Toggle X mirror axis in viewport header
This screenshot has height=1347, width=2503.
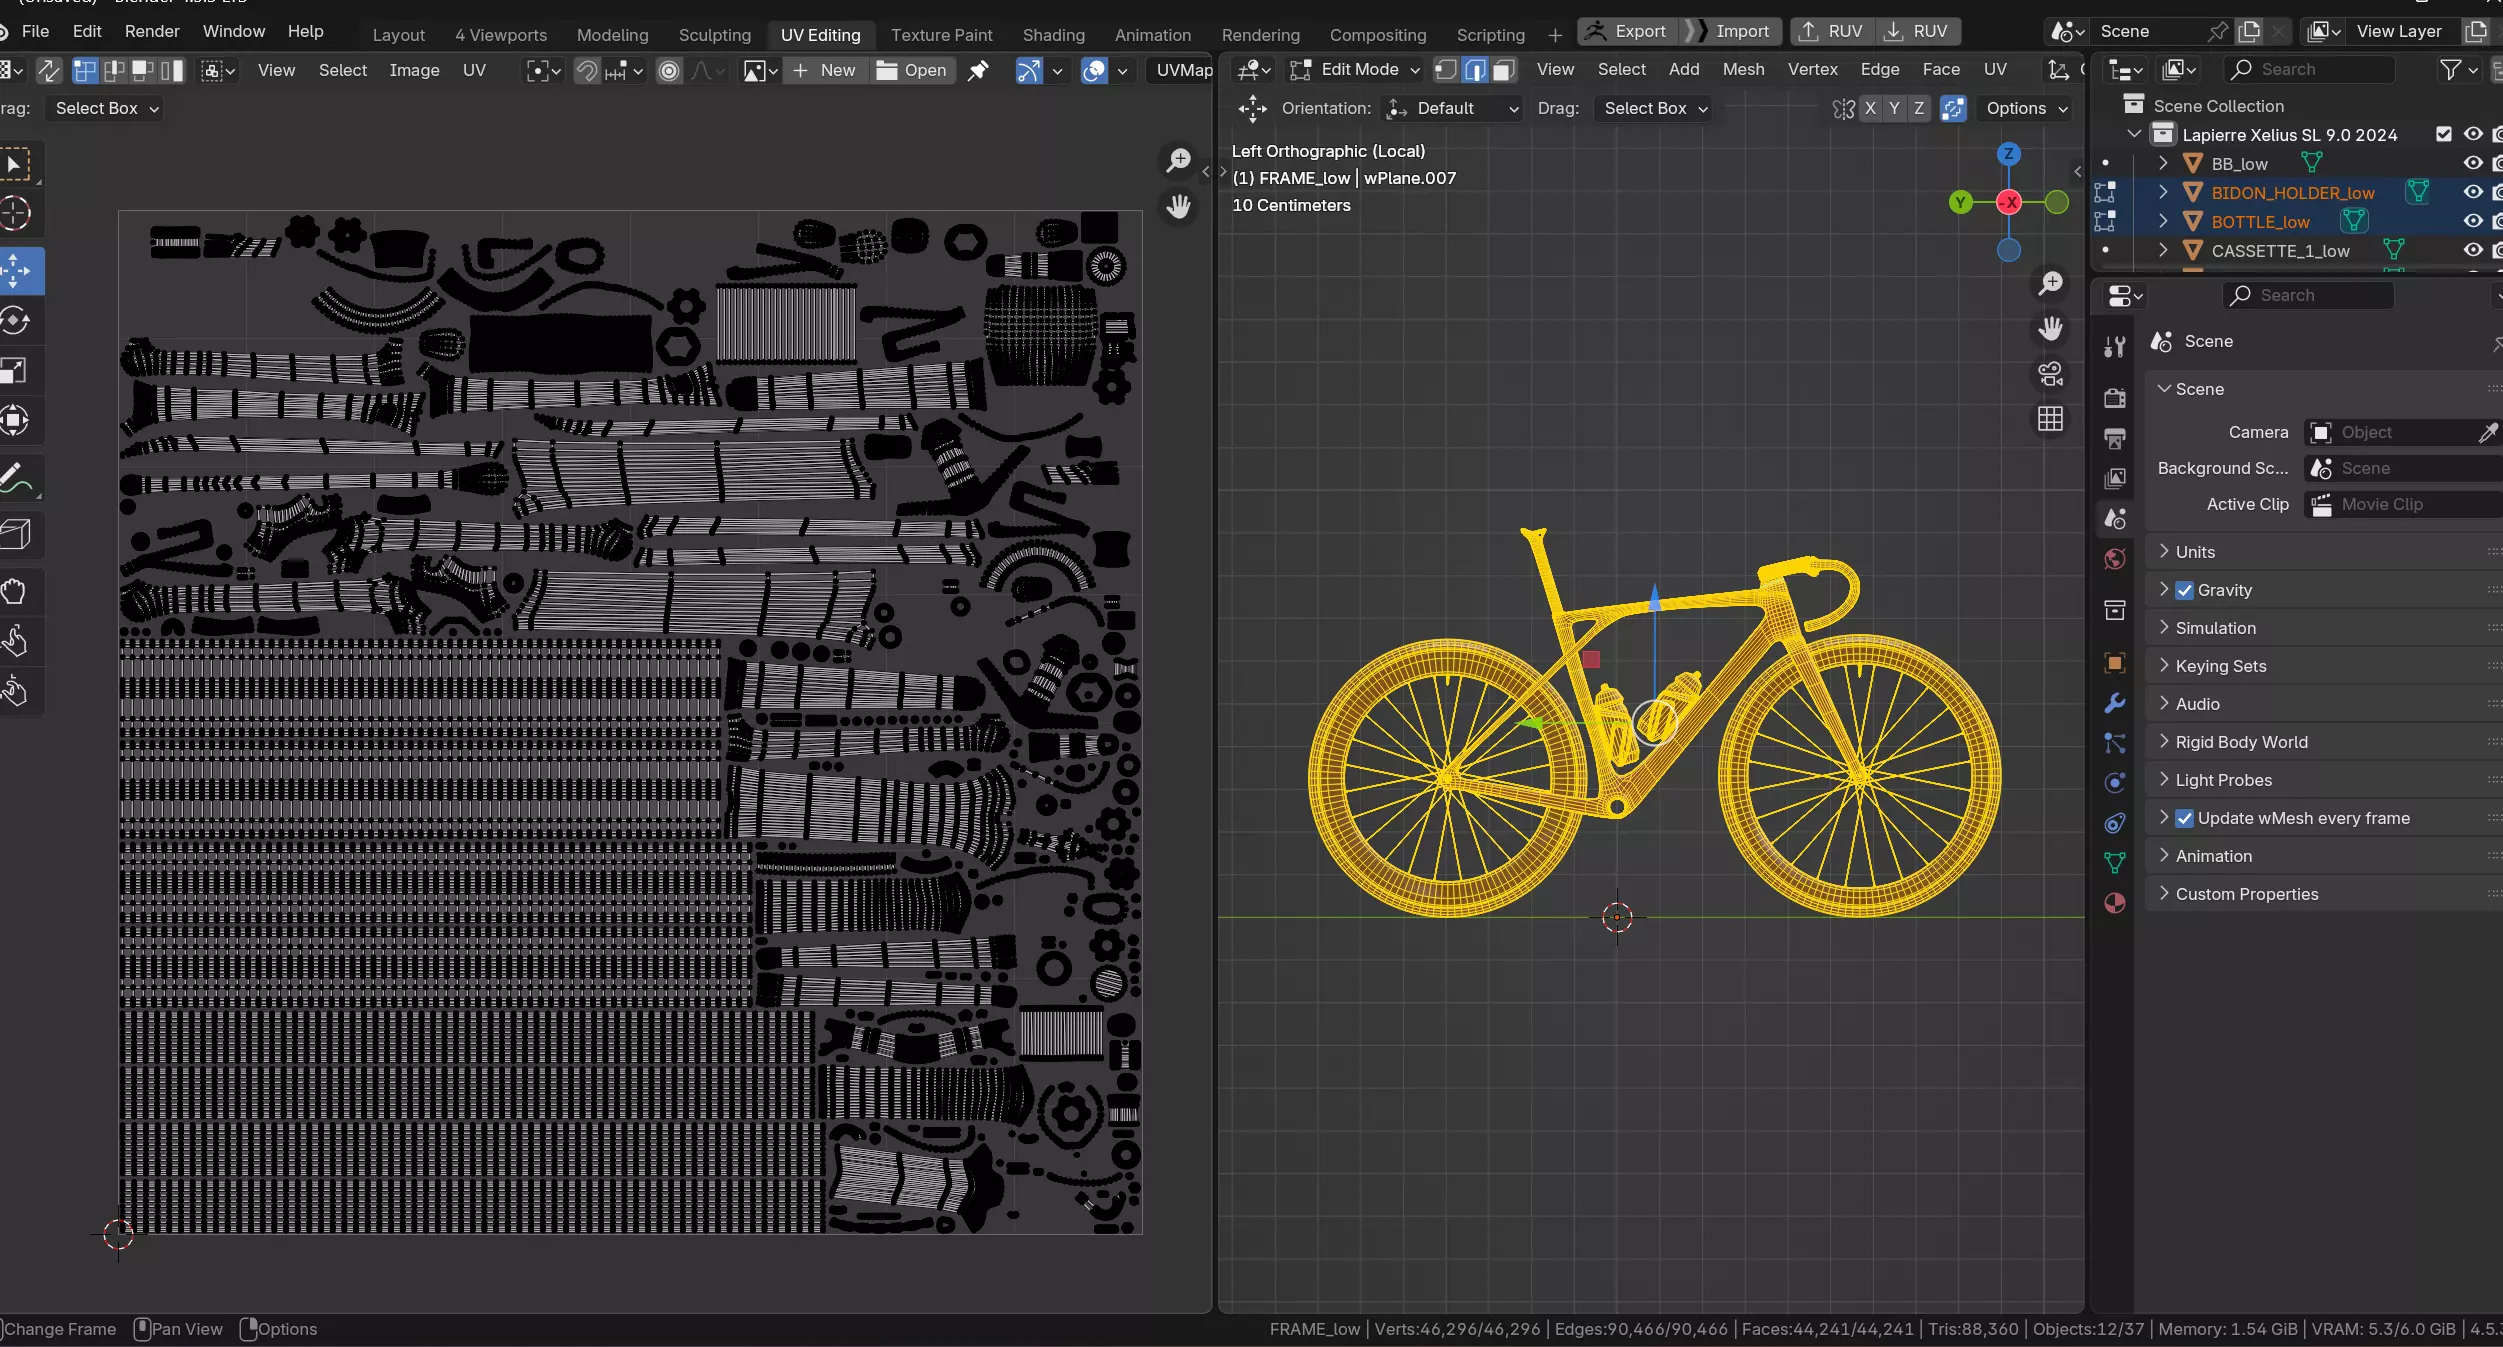pos(1870,108)
